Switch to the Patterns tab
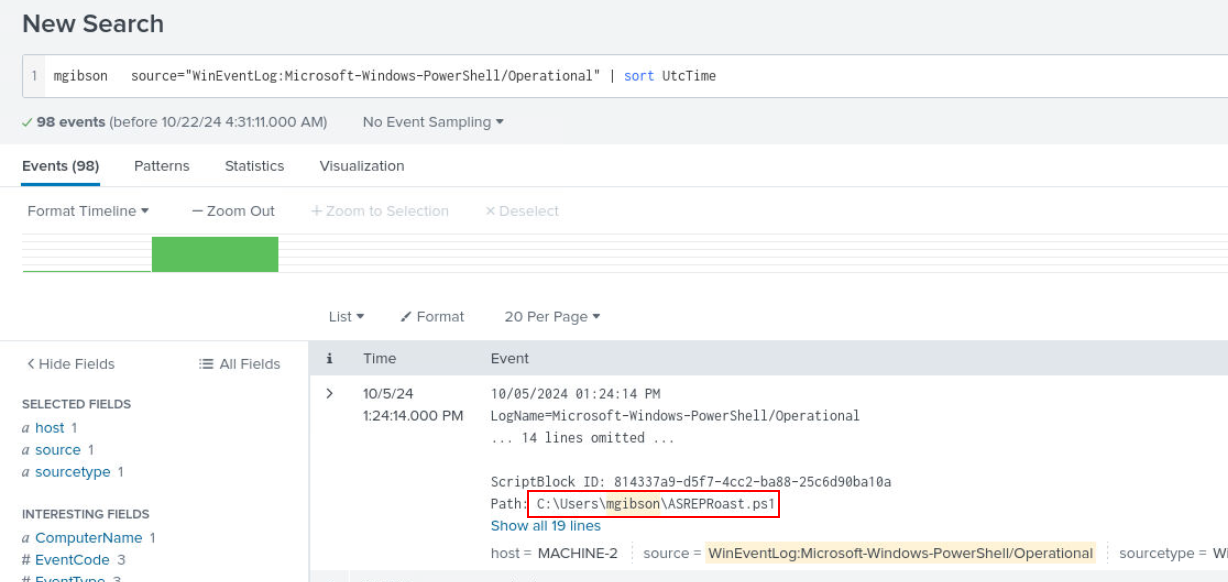 coord(161,166)
